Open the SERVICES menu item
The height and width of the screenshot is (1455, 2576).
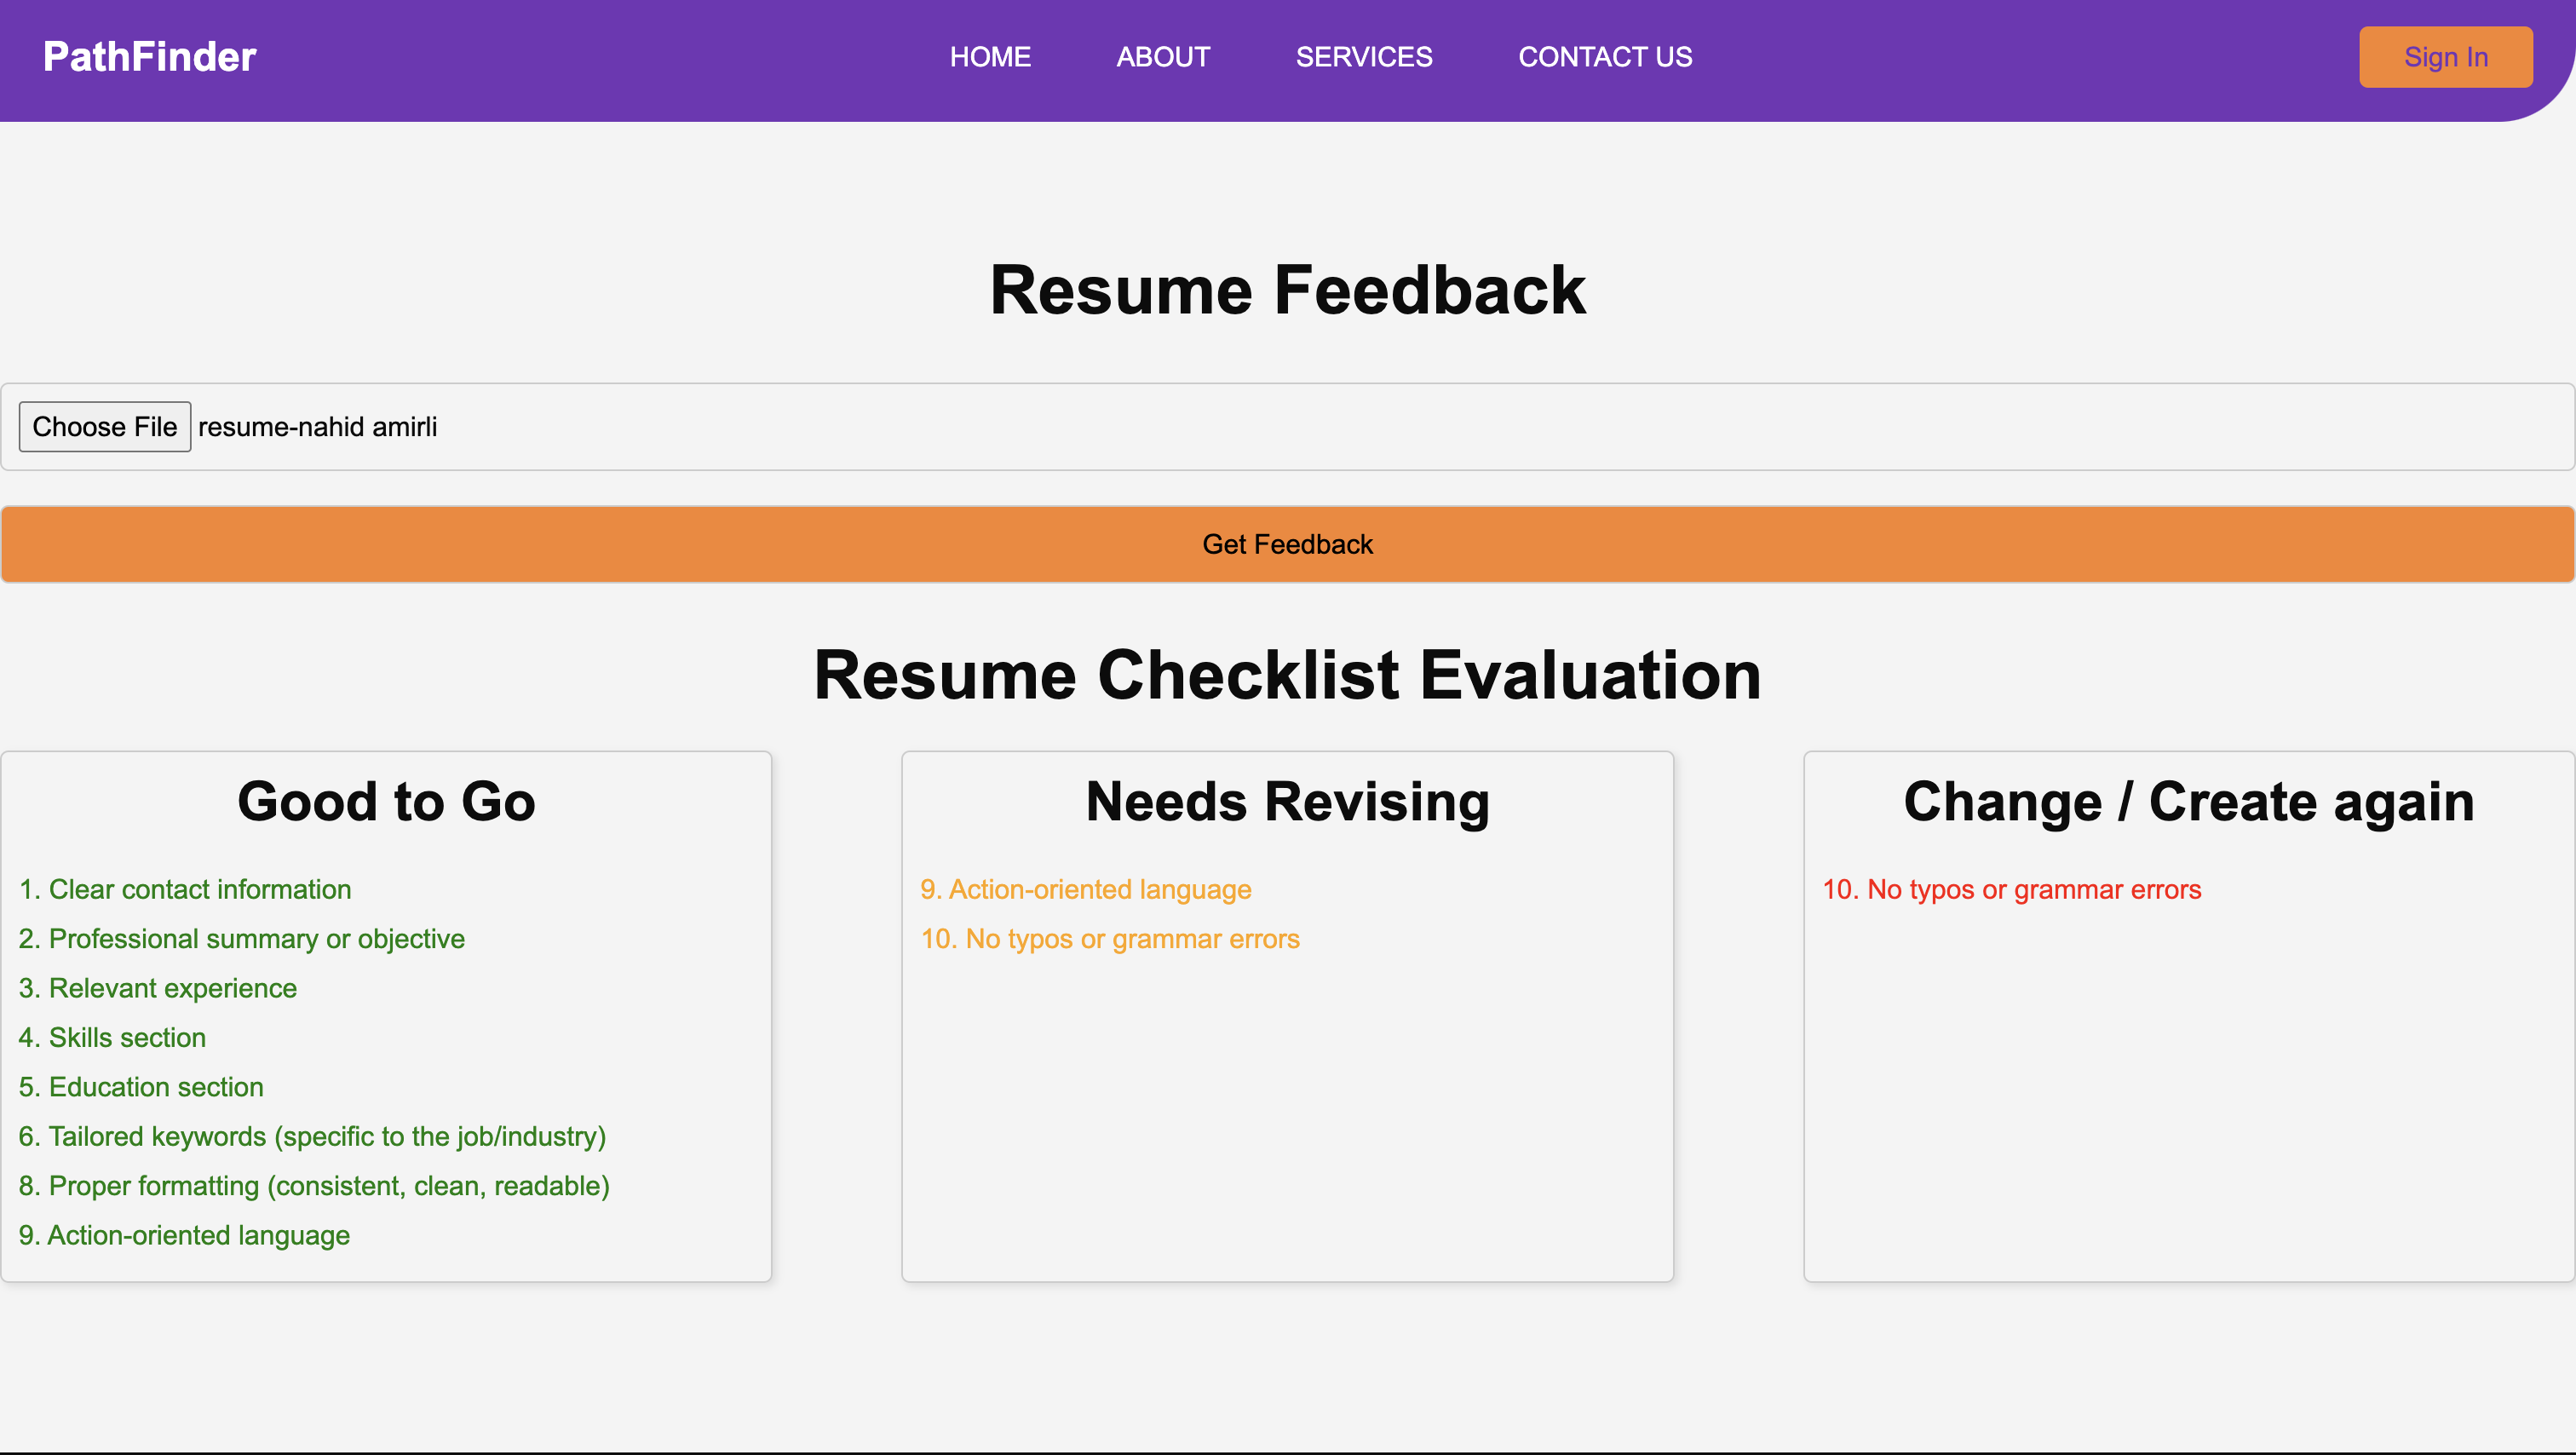click(x=1364, y=57)
